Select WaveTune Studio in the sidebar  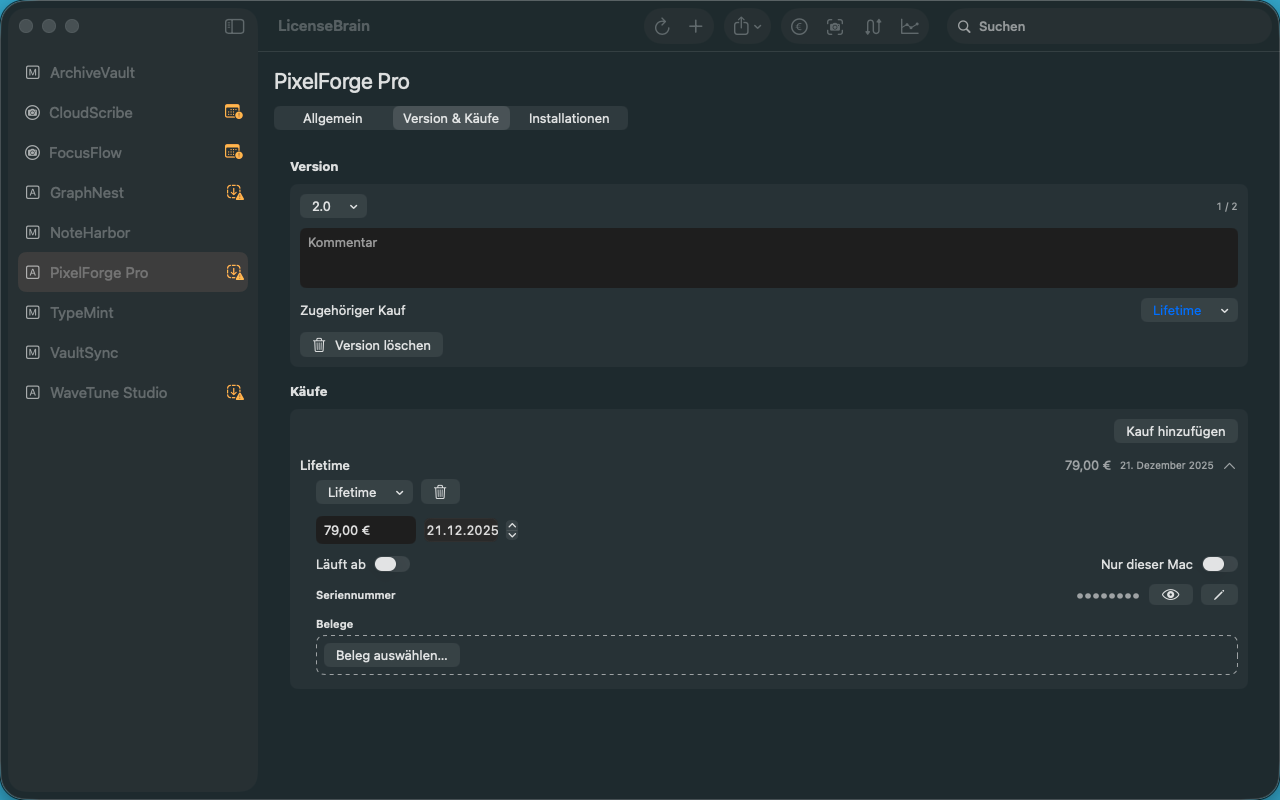(133, 393)
